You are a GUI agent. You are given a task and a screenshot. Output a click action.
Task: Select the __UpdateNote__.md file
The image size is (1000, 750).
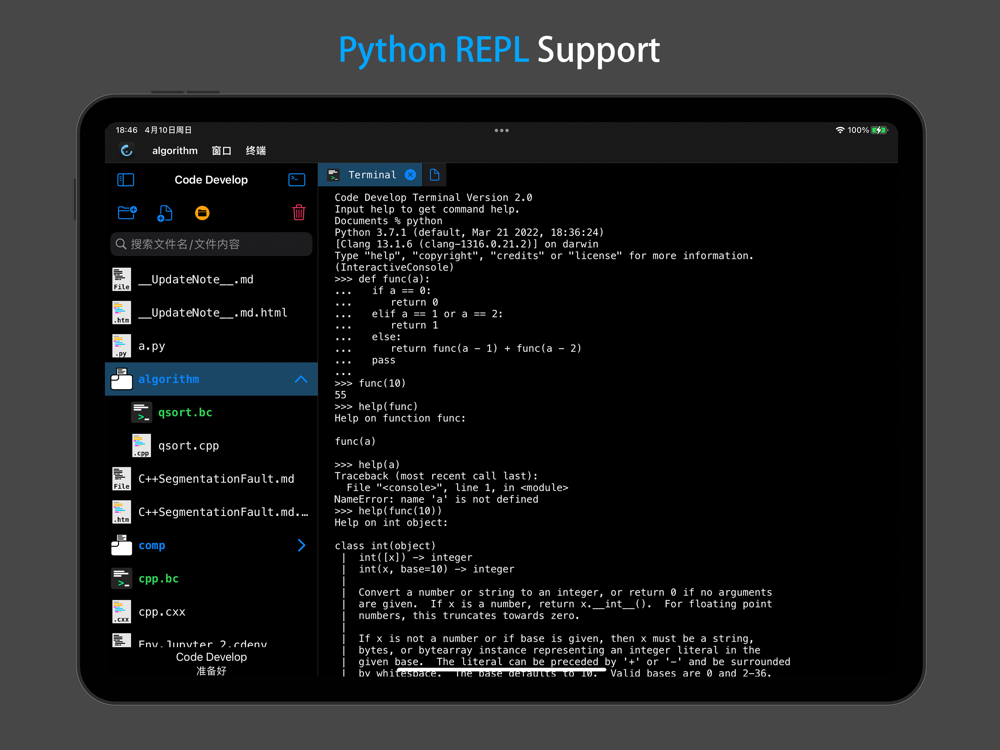pos(211,279)
